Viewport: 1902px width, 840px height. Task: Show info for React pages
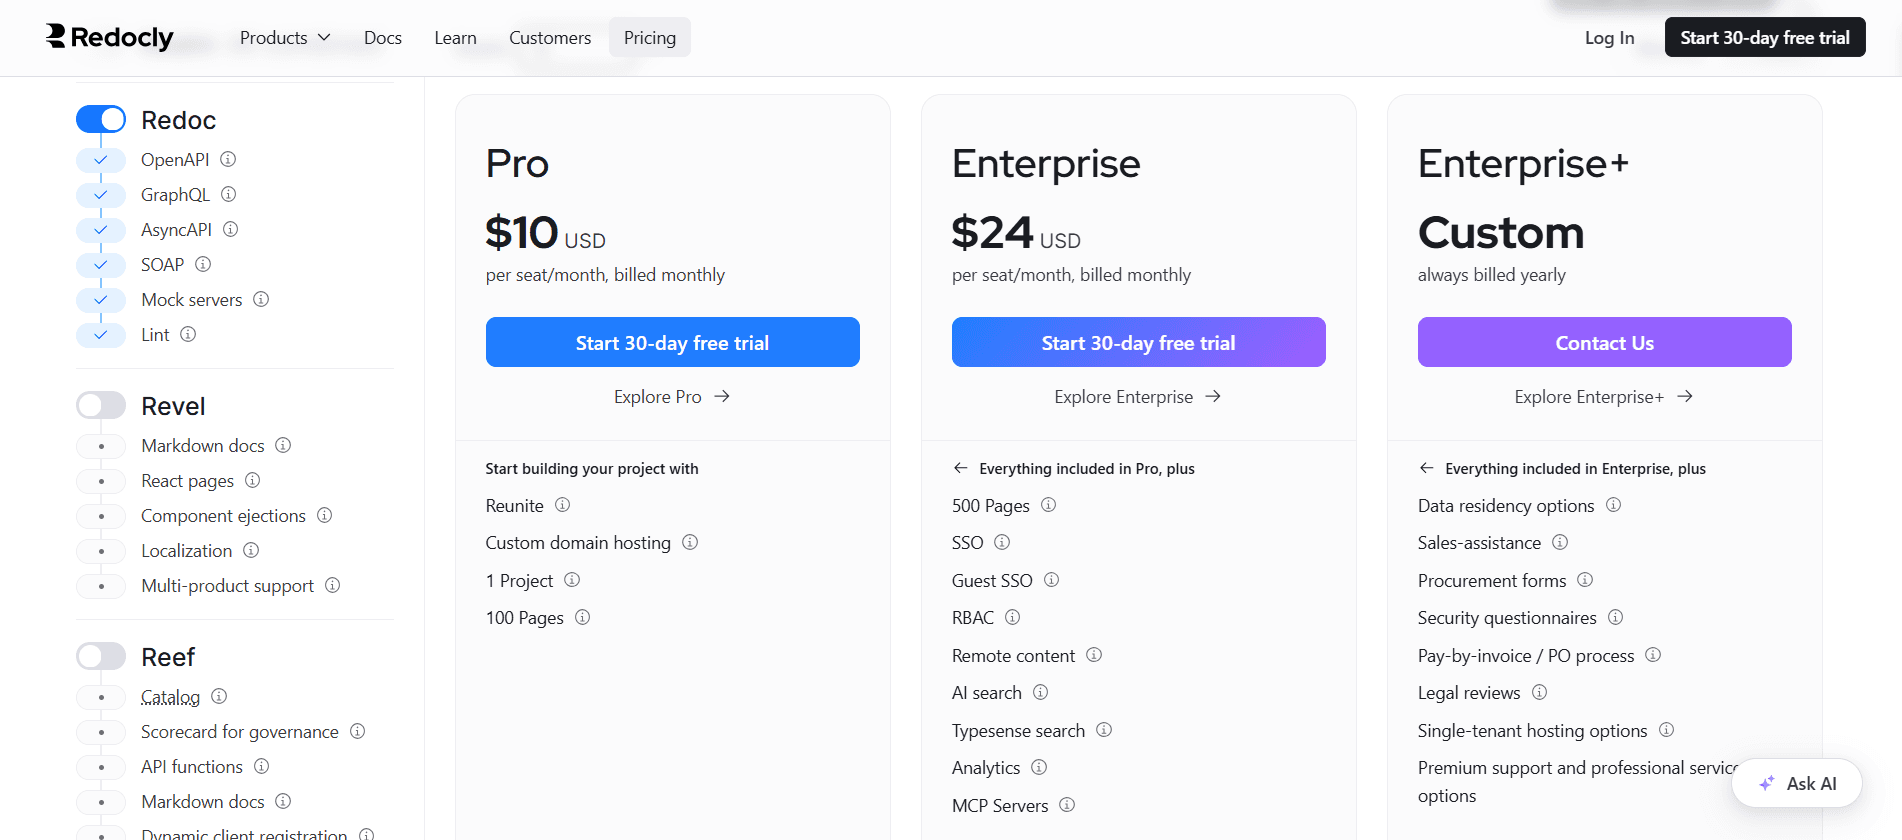click(253, 480)
